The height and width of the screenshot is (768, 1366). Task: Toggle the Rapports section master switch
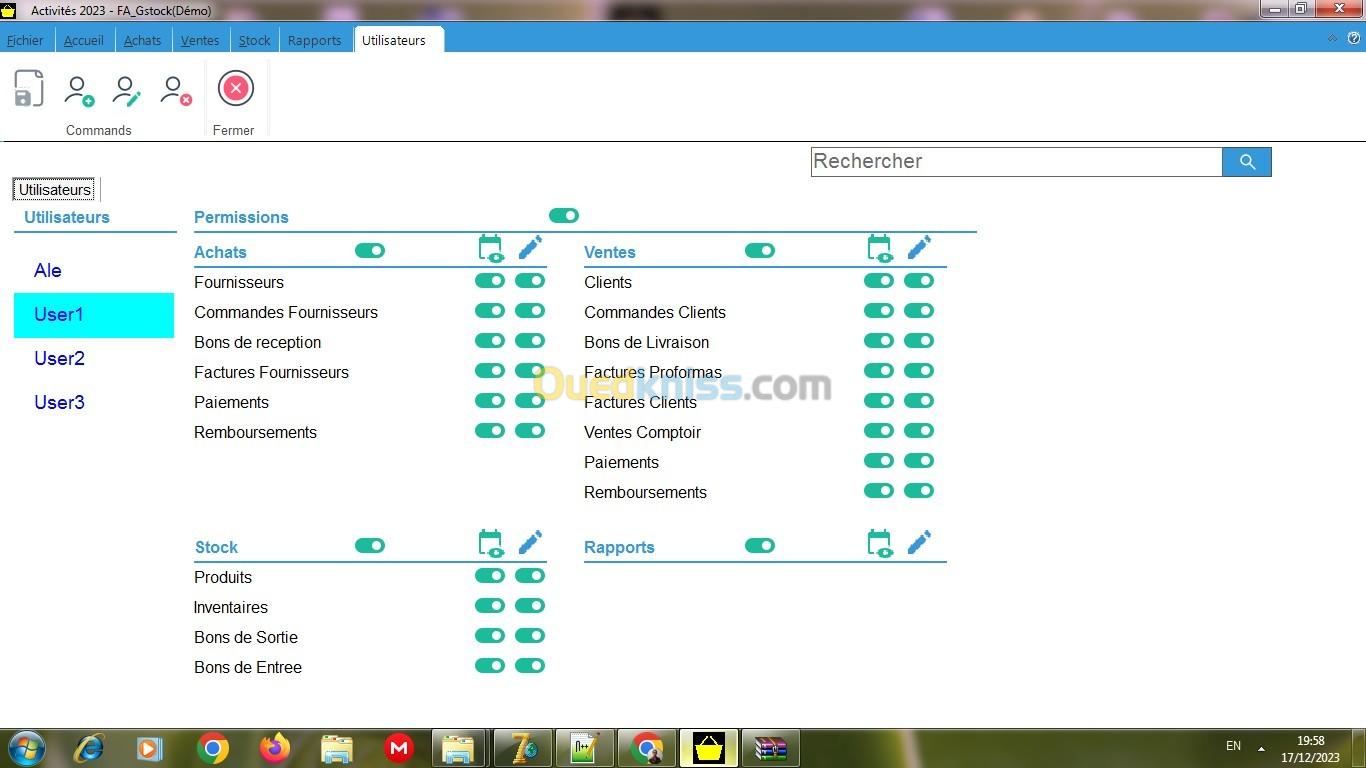tap(760, 546)
